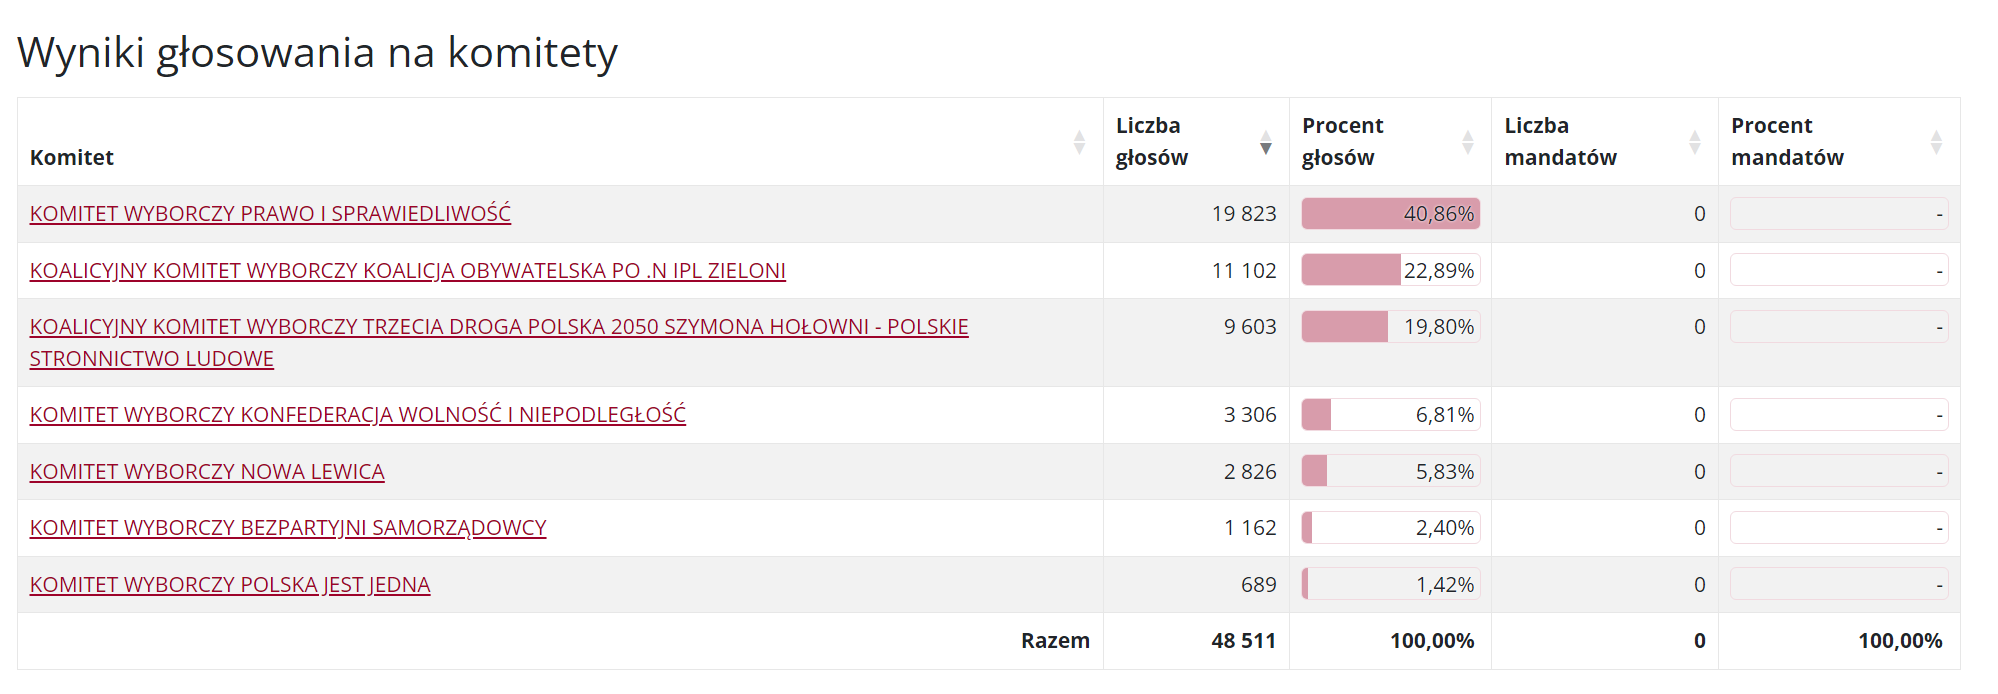The image size is (1998, 694).
Task: Open Komitet Wyborczy Prawo i Sprawiedliwość link
Action: pos(270,214)
